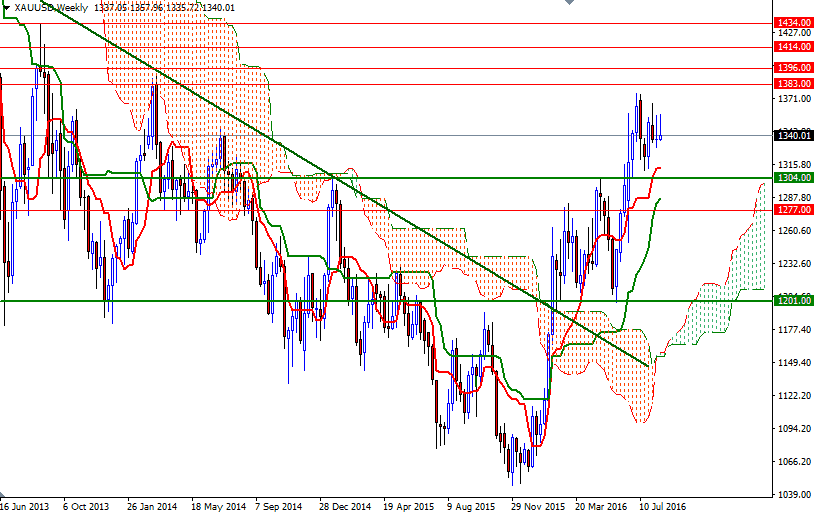Click the 1066.20 price scale value

[x=794, y=462]
